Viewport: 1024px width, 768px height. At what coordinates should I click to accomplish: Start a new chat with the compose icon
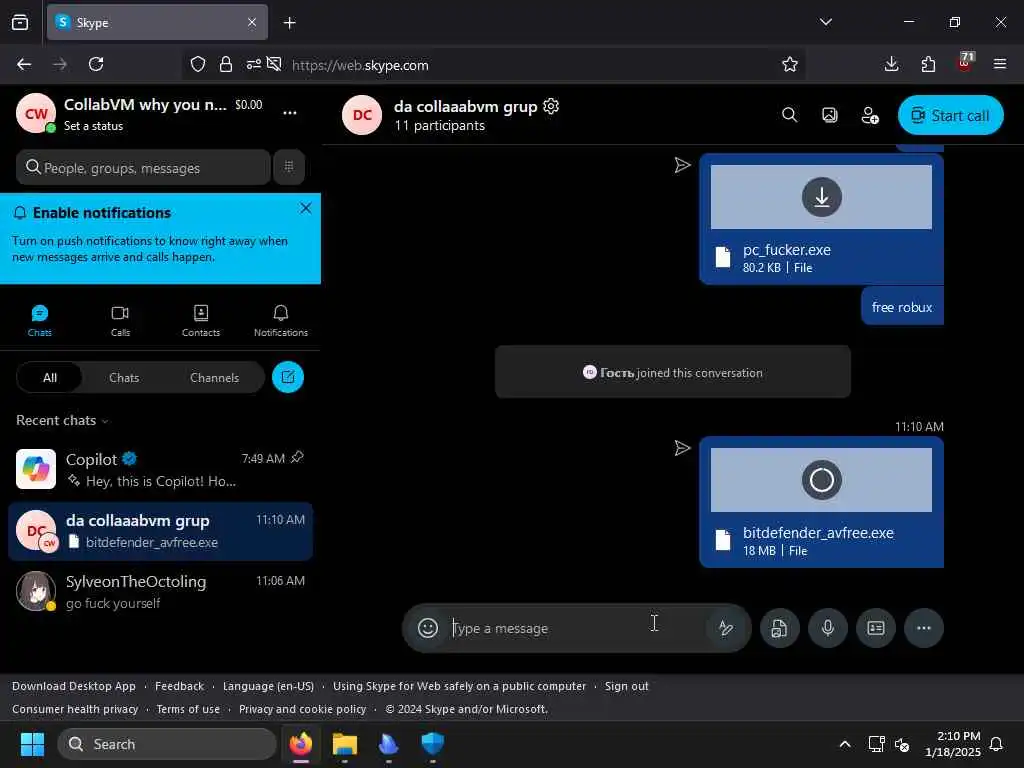288,377
